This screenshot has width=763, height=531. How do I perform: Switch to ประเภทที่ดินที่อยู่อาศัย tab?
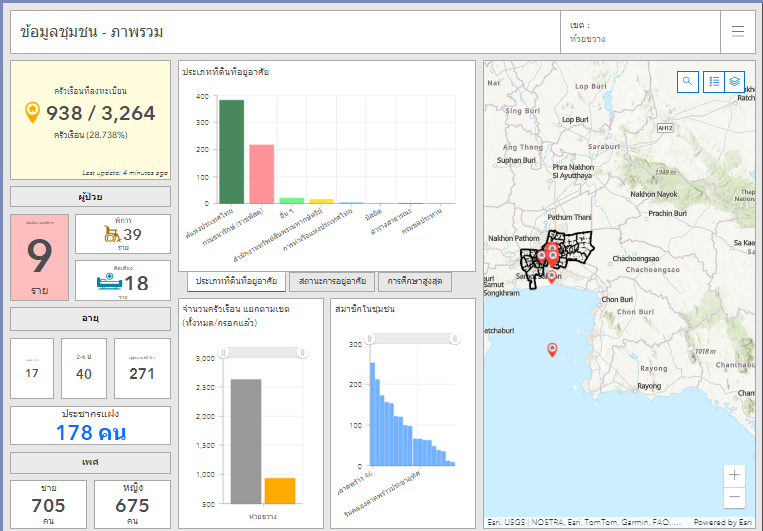(235, 281)
